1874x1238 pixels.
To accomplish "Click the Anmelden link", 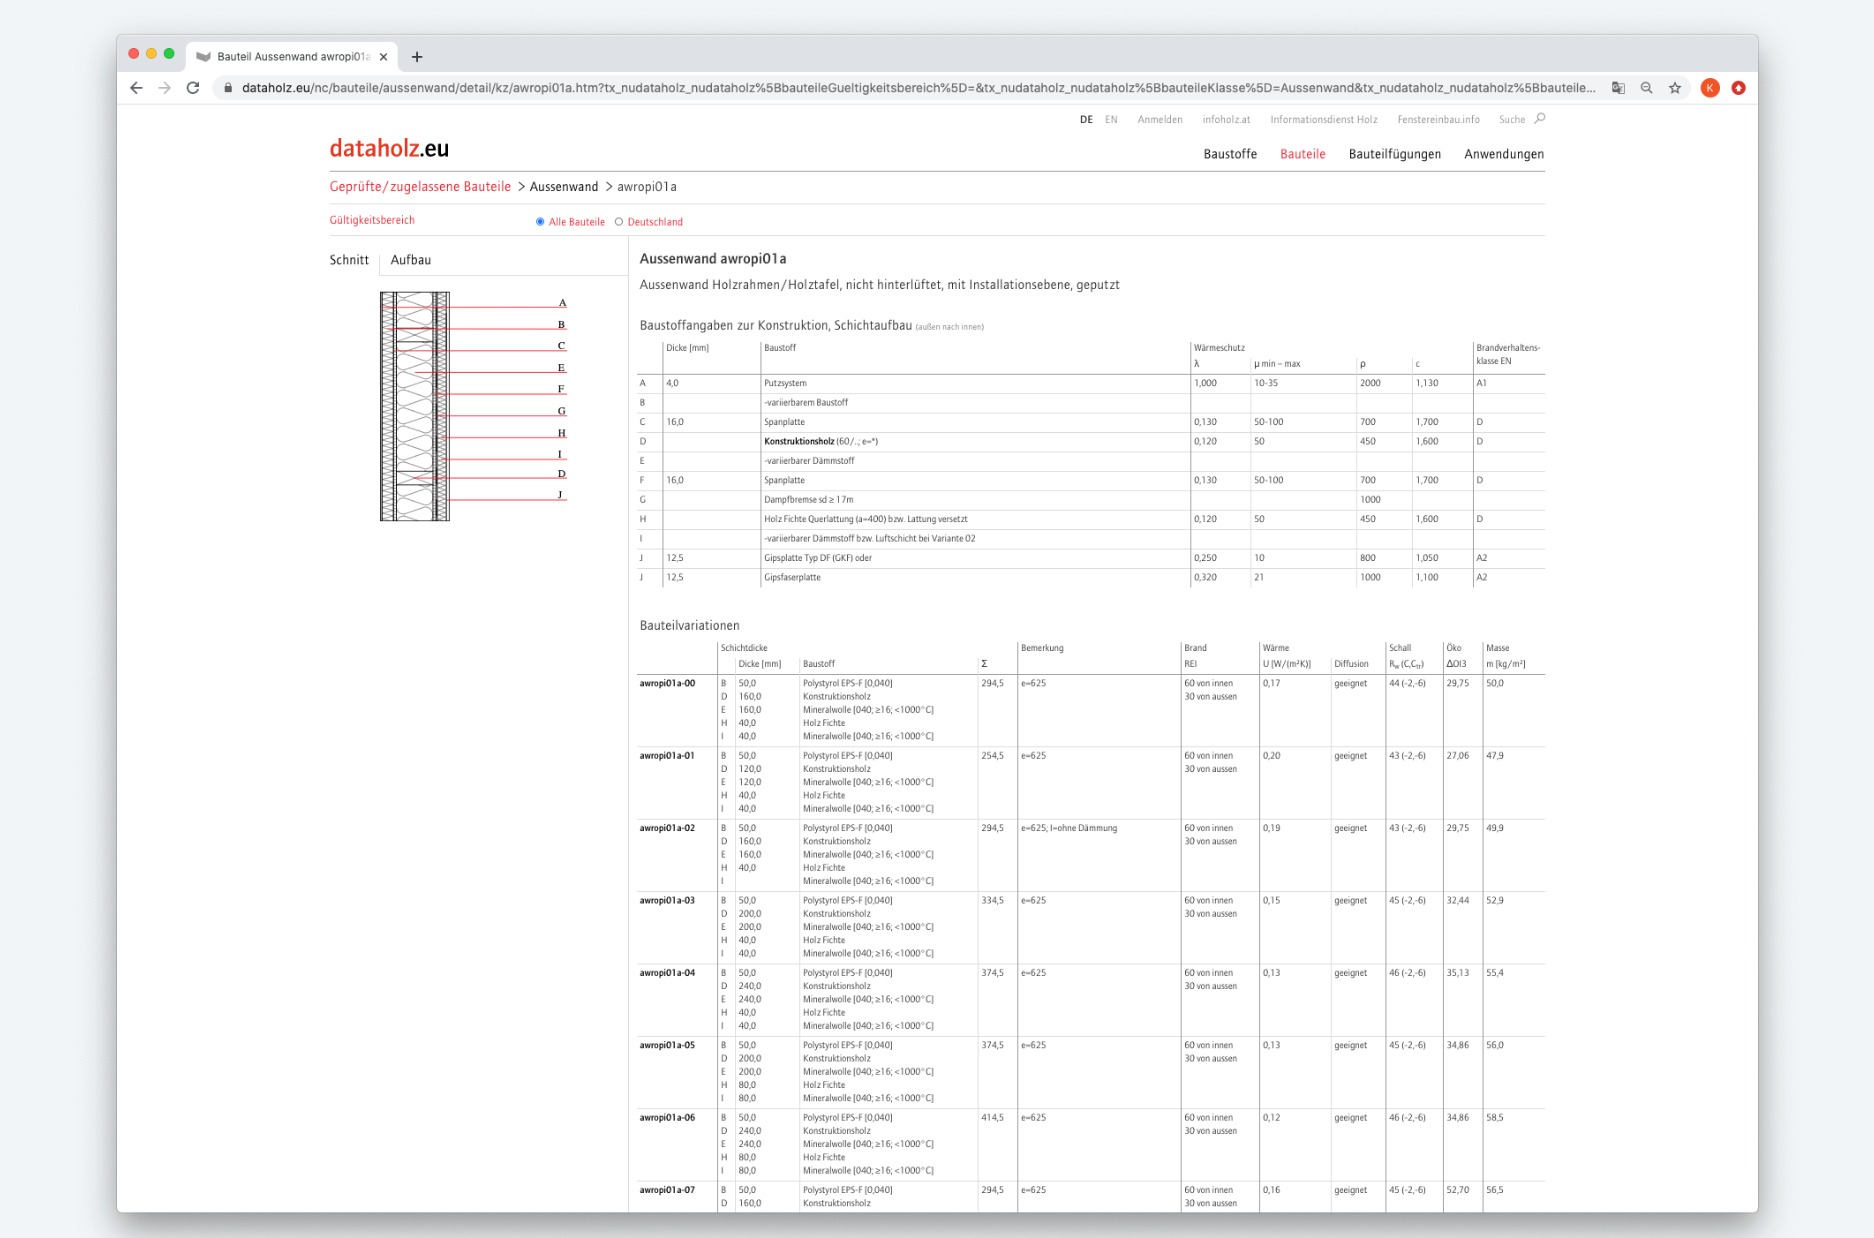I will click(1160, 119).
